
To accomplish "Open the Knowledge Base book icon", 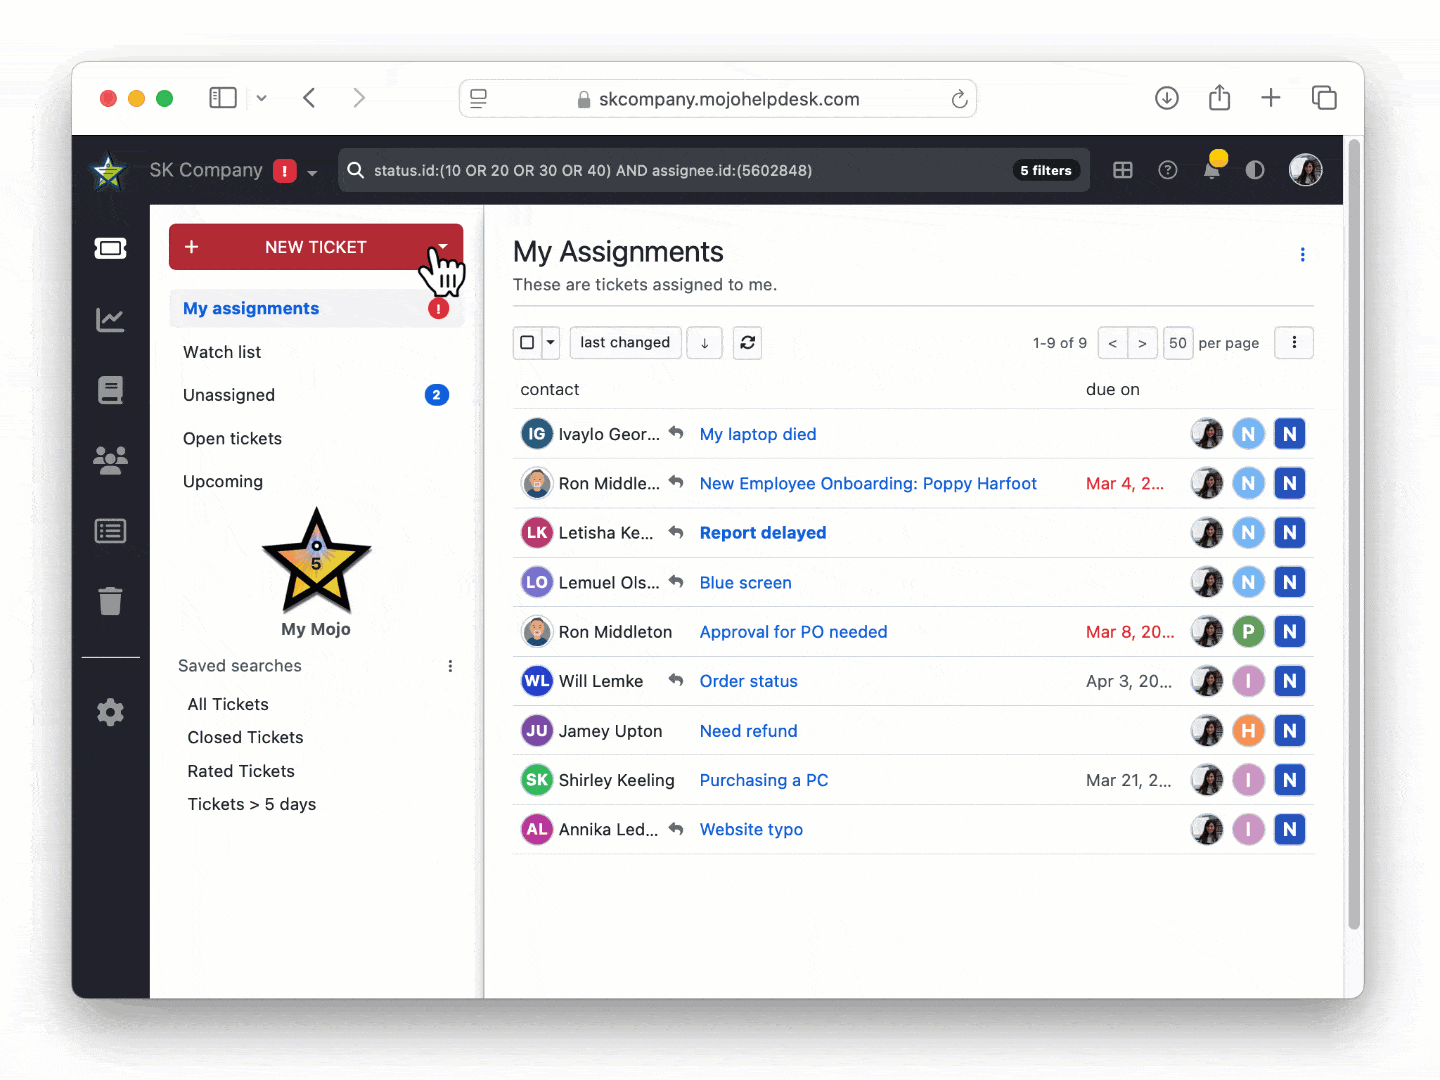I will pyautogui.click(x=110, y=390).
